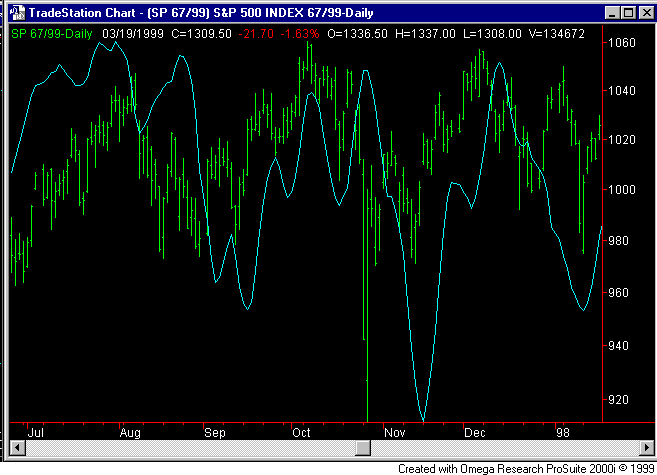Image resolution: width=657 pixels, height=475 pixels.
Task: Click the 940 price axis label
Action: point(618,346)
